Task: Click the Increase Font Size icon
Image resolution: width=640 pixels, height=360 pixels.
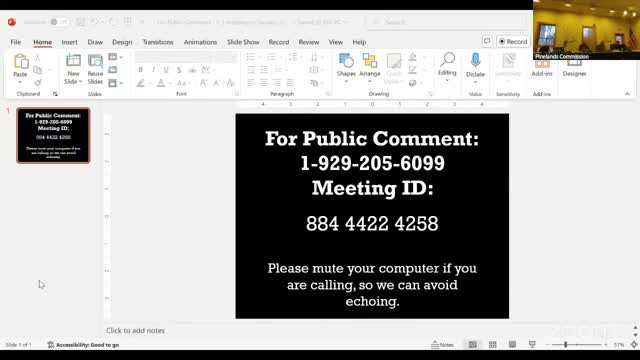Action: [203, 83]
